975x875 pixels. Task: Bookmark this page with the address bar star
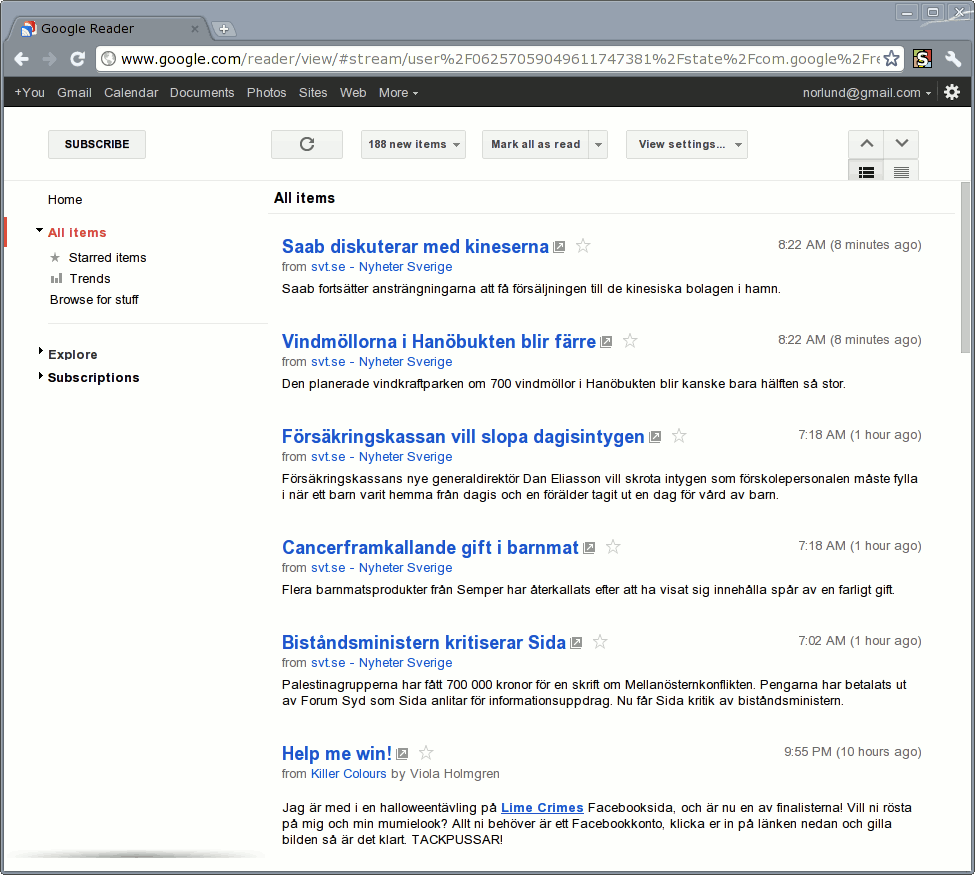(891, 58)
